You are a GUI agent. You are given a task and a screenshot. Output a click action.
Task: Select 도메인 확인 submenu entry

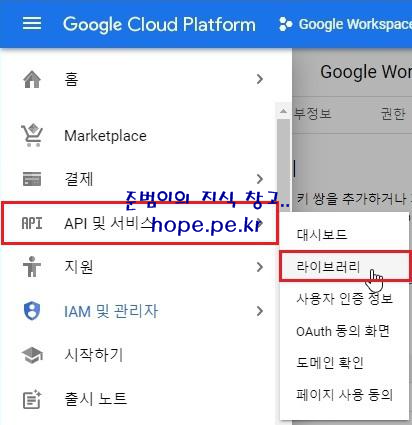coord(344,363)
